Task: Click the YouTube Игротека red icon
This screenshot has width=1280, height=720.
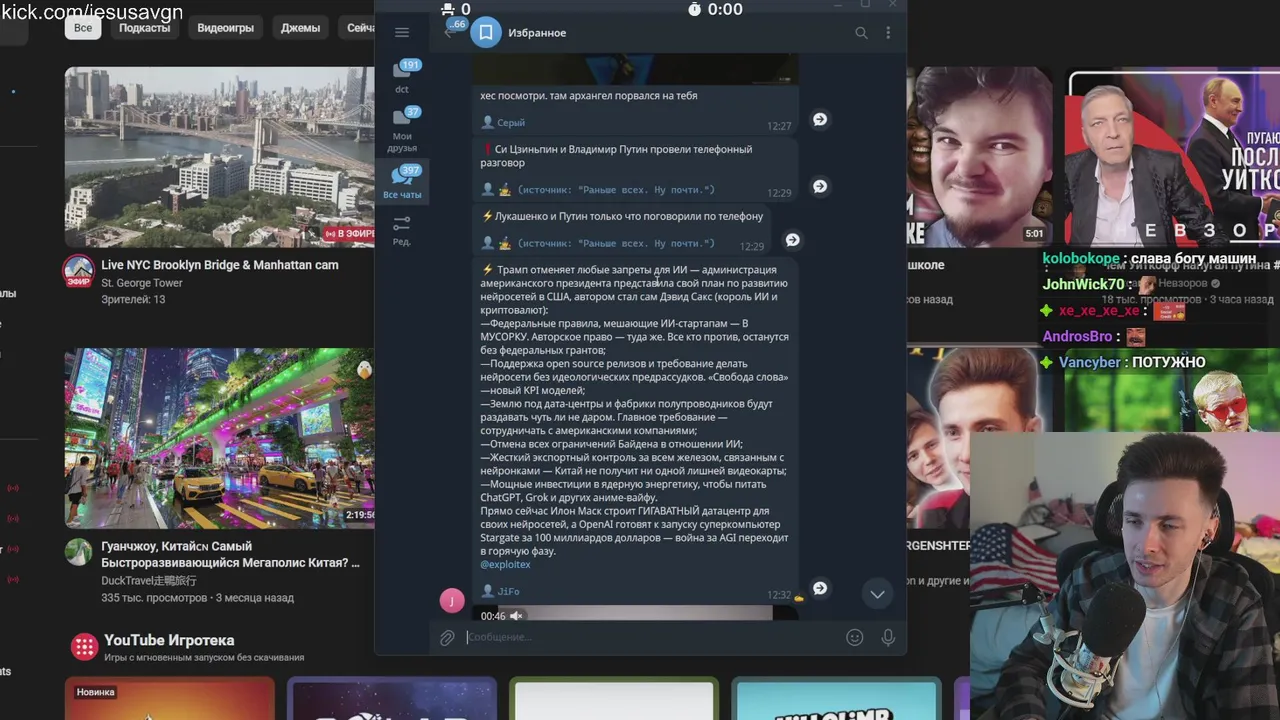Action: [84, 646]
